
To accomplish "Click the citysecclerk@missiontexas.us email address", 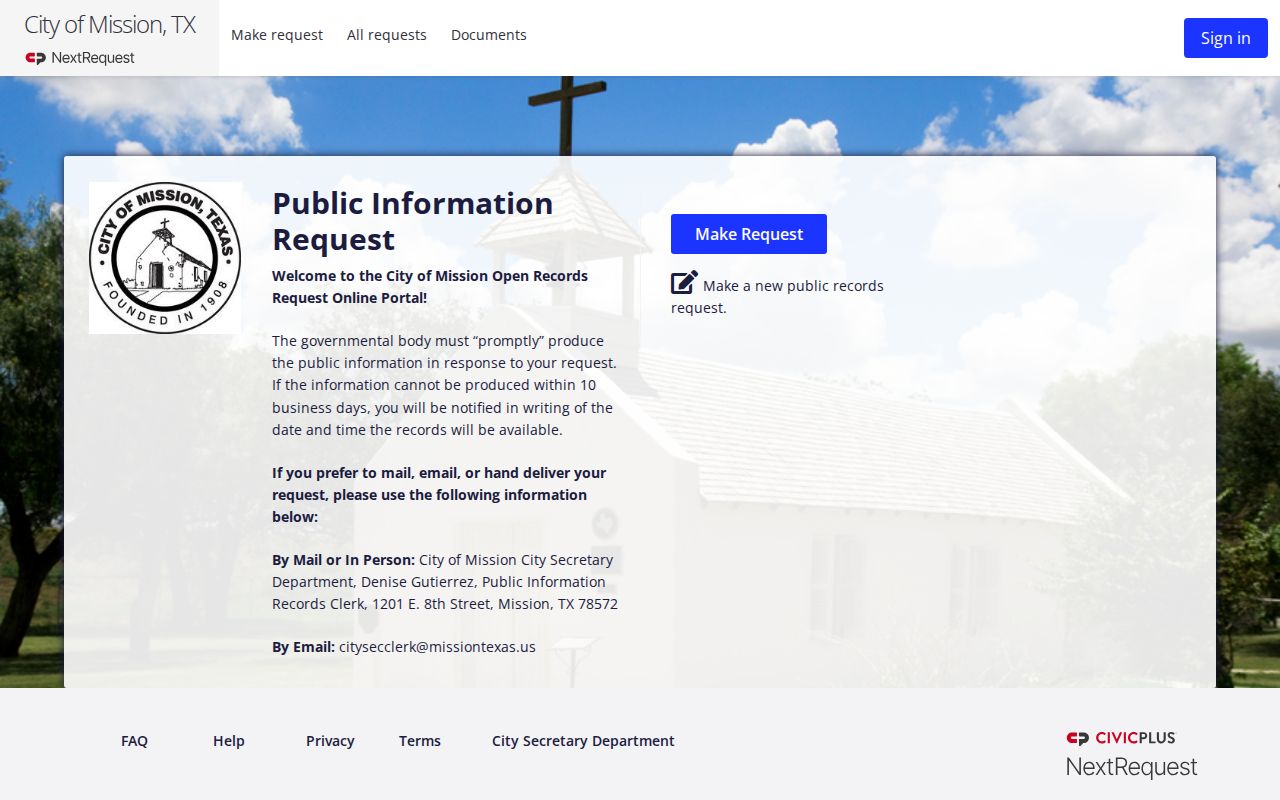I will [437, 647].
